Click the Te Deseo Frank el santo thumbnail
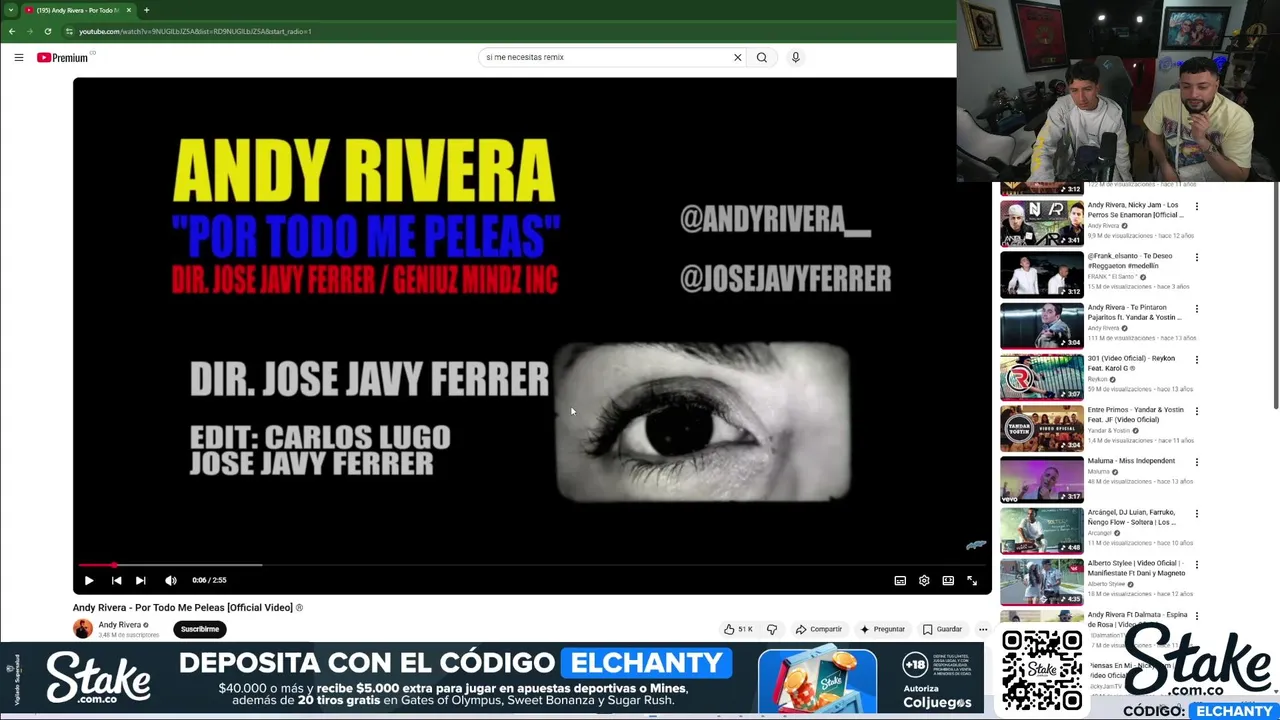Screen dimensions: 1280x720 [1042, 274]
